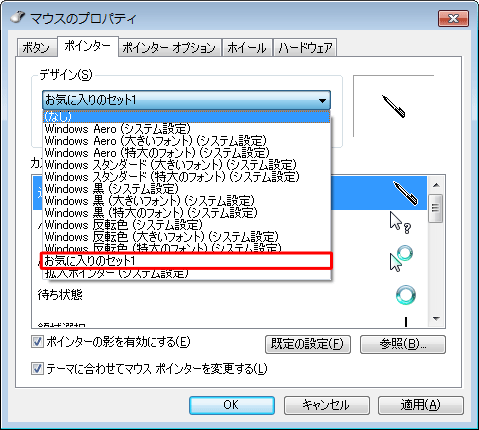
Task: Choose Windows 黒 (大きいフォント) scheme
Action: tap(187, 201)
